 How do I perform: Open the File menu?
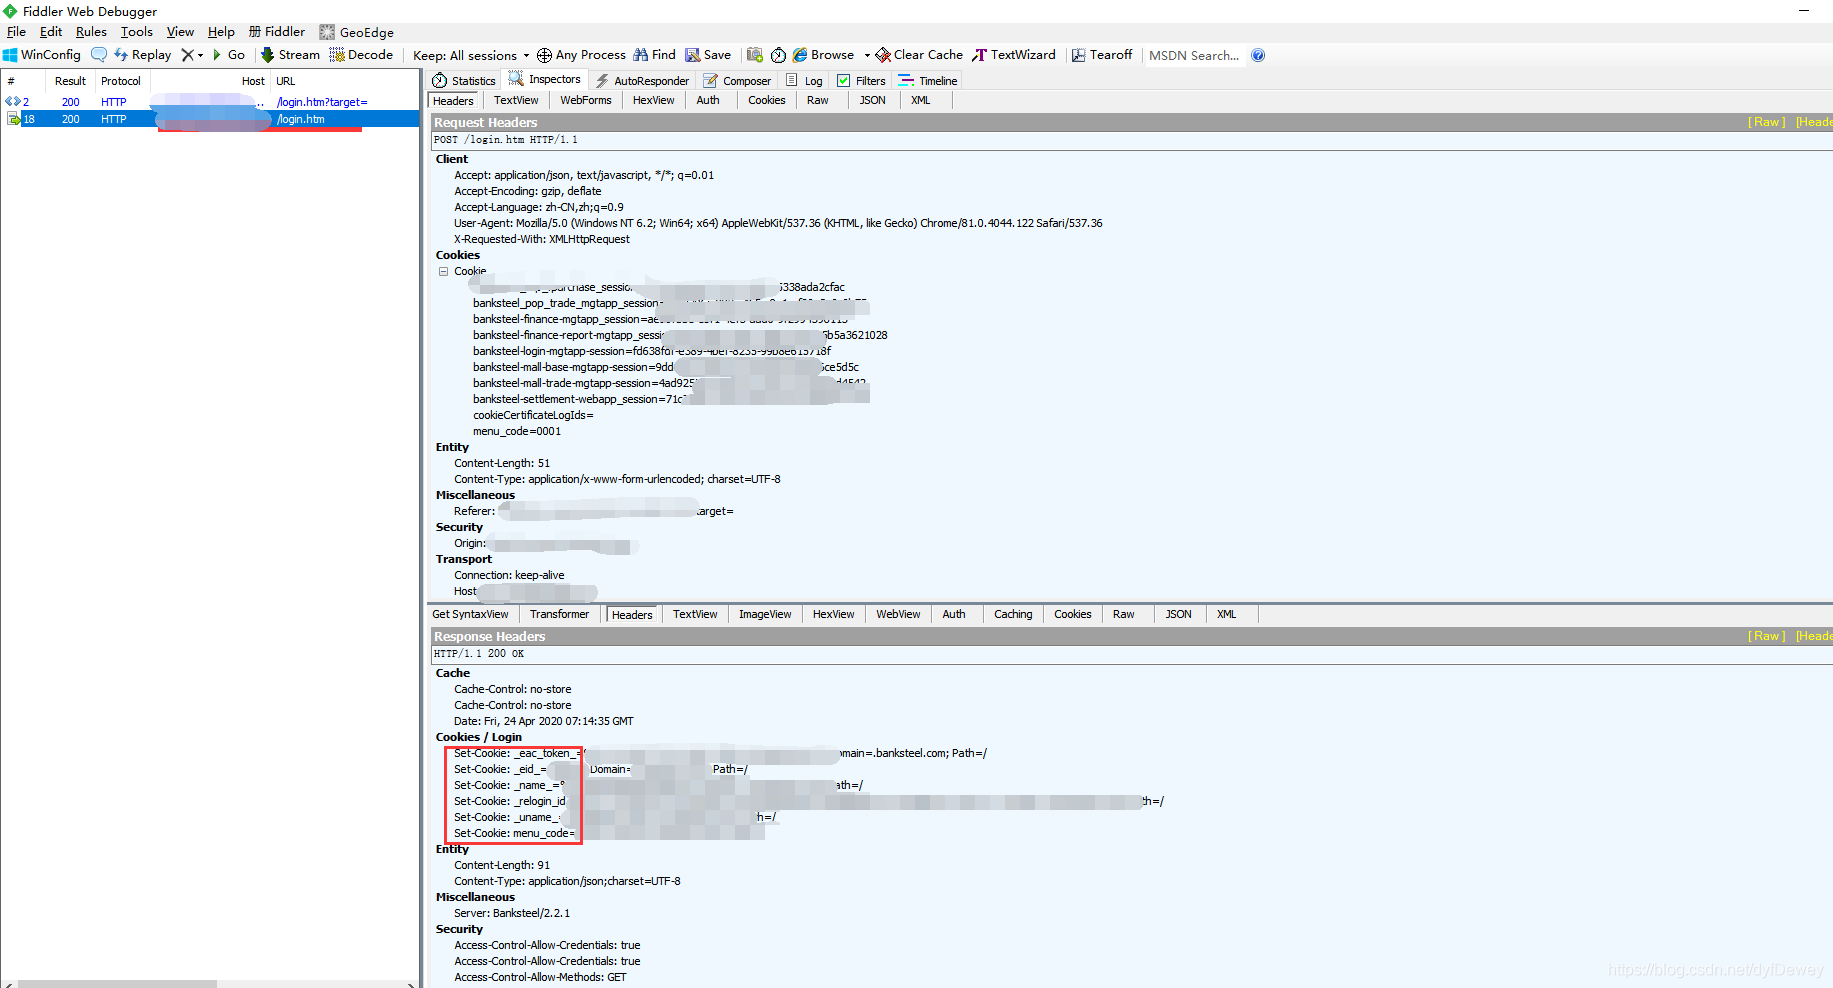(16, 32)
